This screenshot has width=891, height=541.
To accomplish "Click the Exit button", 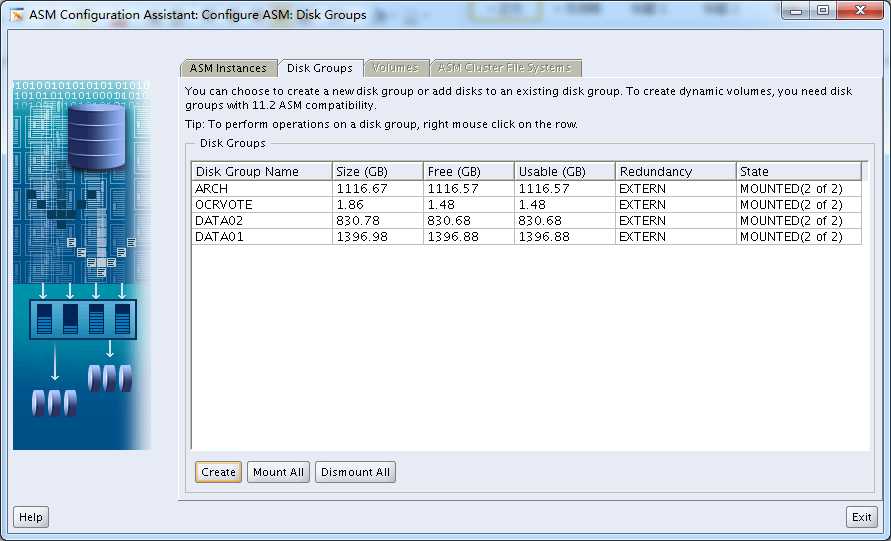I will [861, 517].
